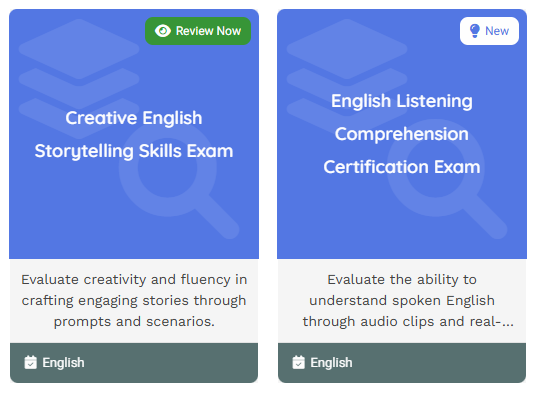
Task: Click the lightbulb icon in New badge
Action: (475, 31)
